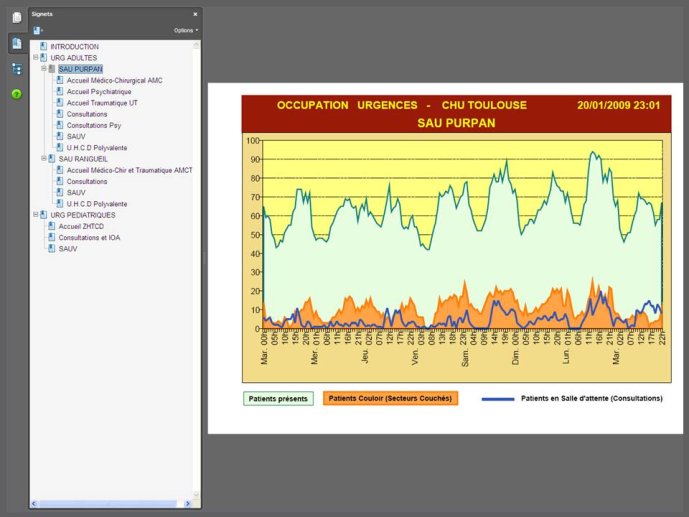Close the Signets panel
Screen dimensions: 689x517
[195, 14]
